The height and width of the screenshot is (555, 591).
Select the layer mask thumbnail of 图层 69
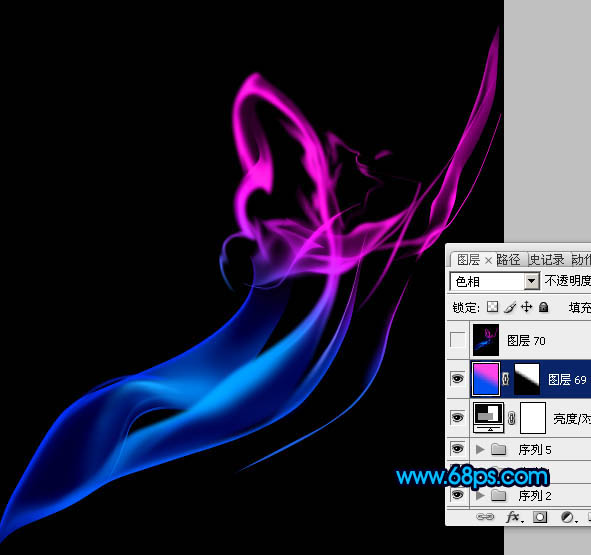[527, 379]
